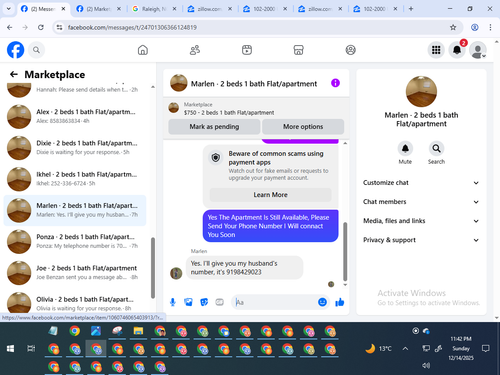500x375 pixels.
Task: Expand Media, files and links section
Action: 421,221
